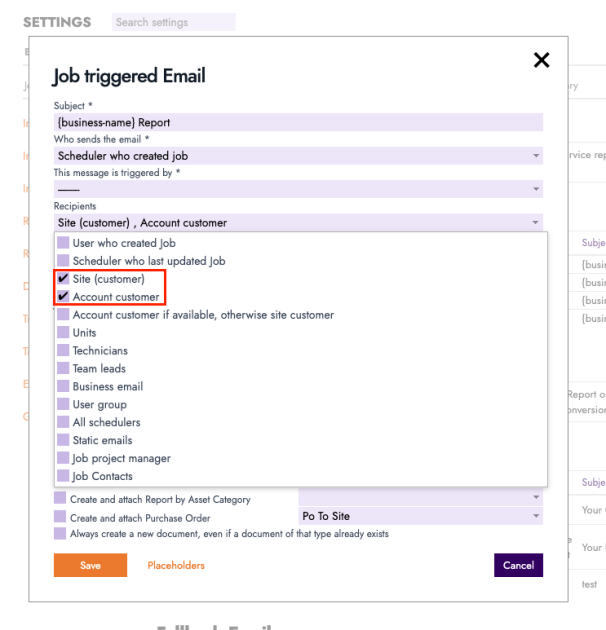Click the orange Save button
Screen dimensions: 606x630
tap(90, 565)
